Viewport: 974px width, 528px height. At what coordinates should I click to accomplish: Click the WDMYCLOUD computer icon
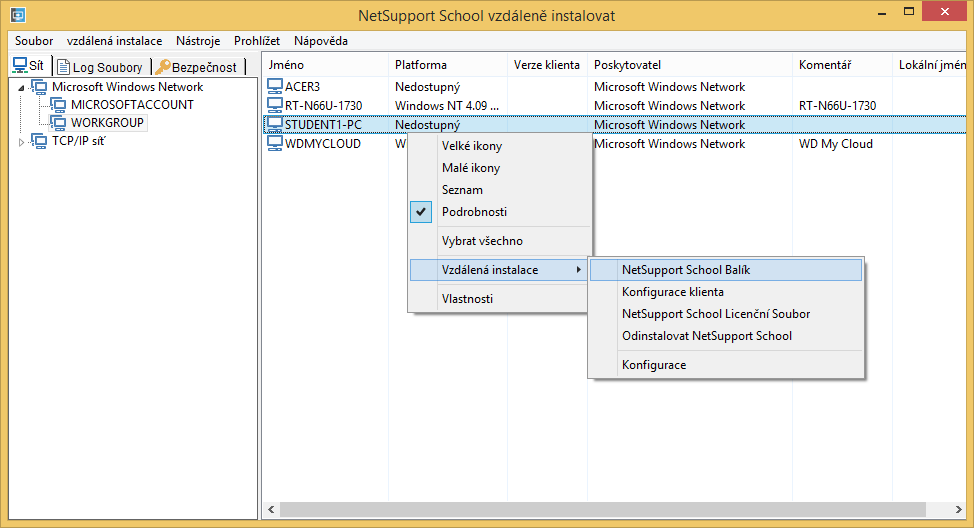[x=275, y=143]
